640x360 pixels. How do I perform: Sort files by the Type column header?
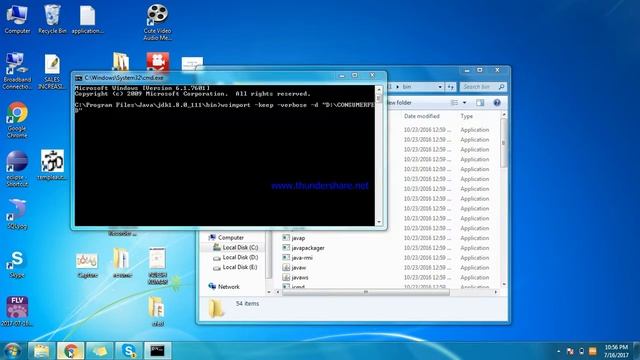pos(467,116)
